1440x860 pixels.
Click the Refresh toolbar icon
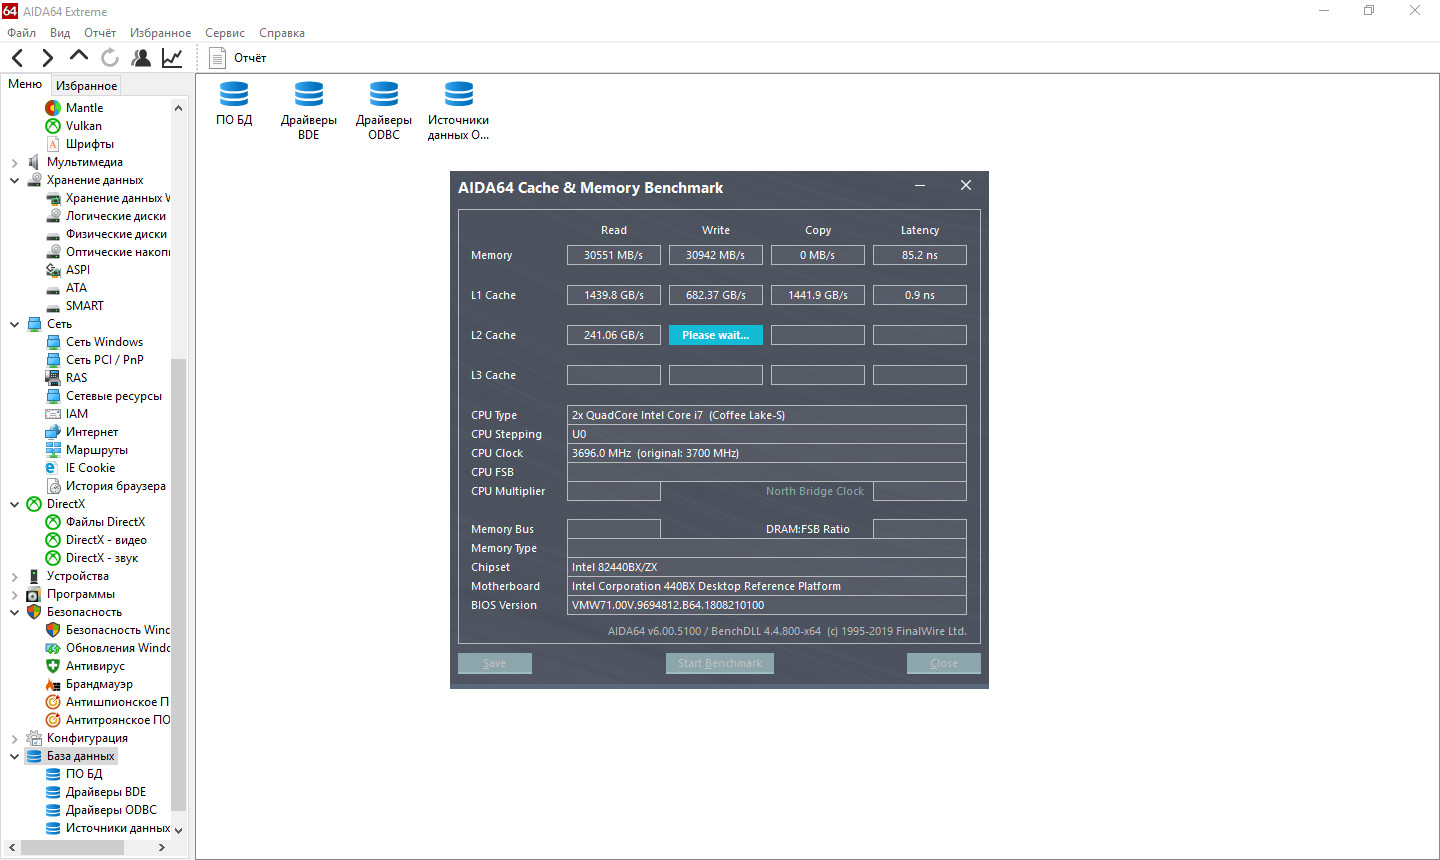110,58
